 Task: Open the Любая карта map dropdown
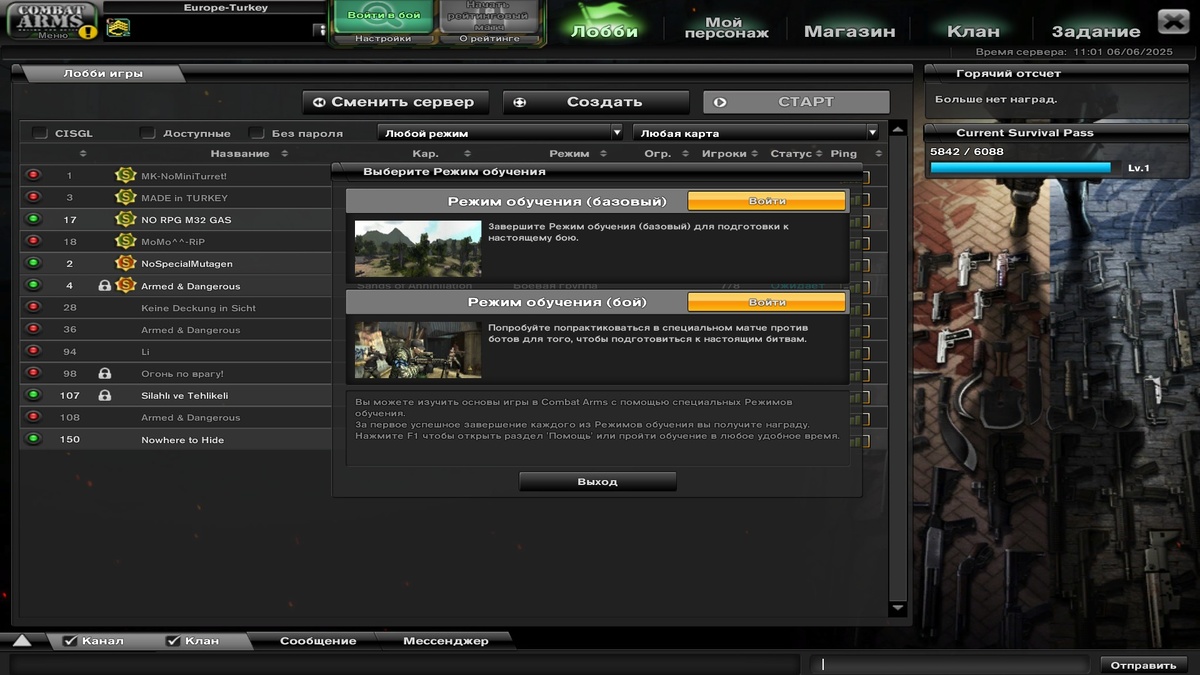756,132
